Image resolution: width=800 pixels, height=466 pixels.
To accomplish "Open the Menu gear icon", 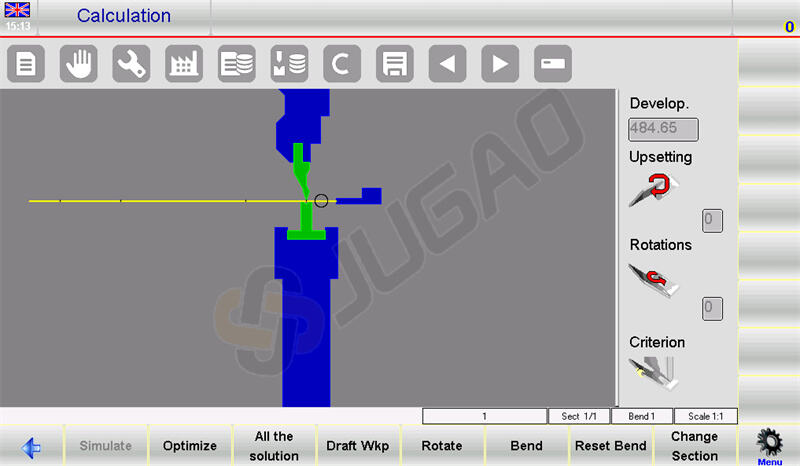I will click(x=769, y=445).
